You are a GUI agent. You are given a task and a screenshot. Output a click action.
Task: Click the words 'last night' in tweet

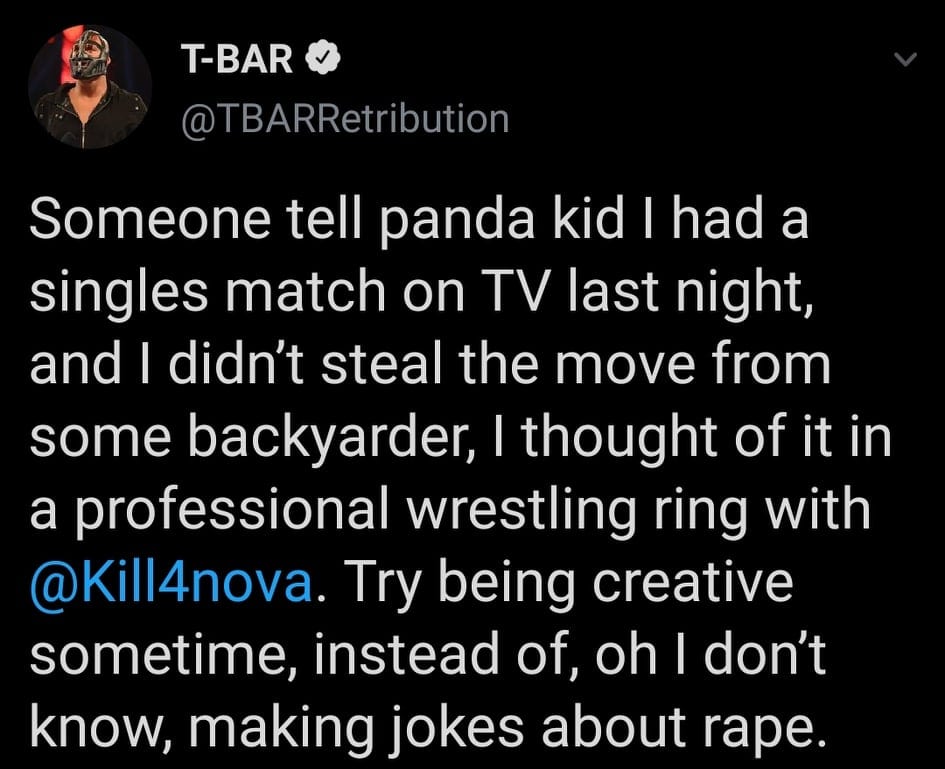coord(693,293)
